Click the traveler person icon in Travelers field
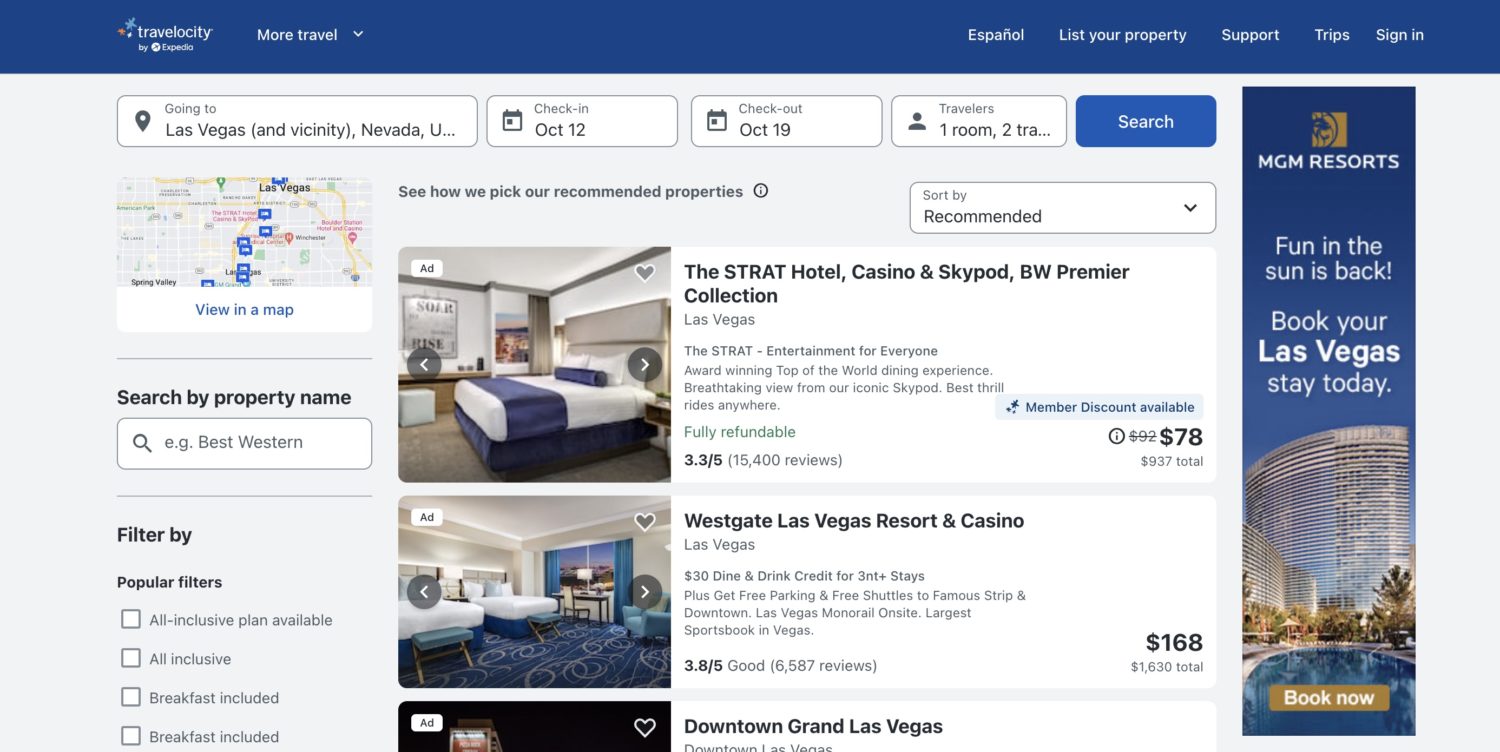 tap(916, 120)
